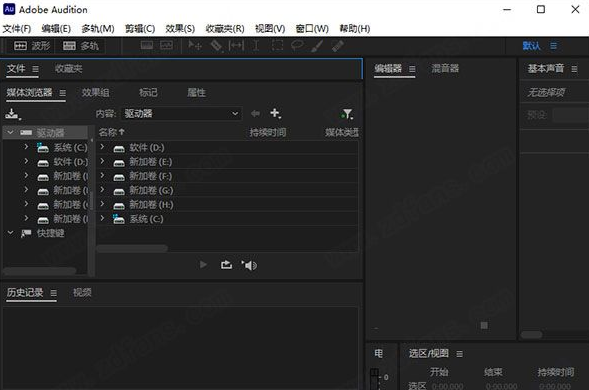Image resolution: width=589 pixels, height=390 pixels.
Task: Expand 新加卷 (H:) row in list
Action: [x=102, y=204]
